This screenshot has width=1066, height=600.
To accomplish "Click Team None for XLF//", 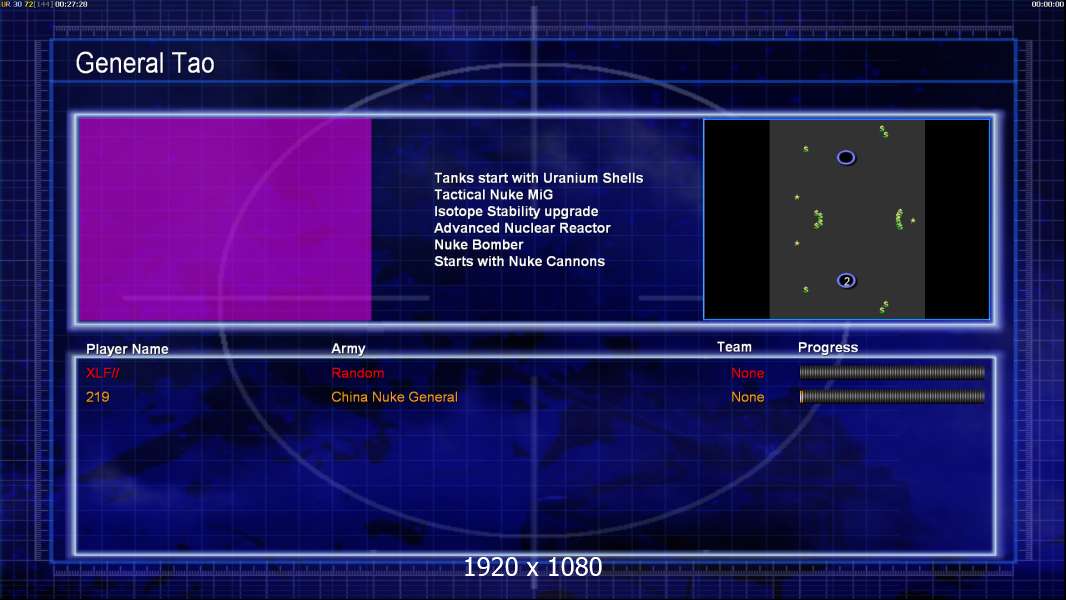I will 747,373.
